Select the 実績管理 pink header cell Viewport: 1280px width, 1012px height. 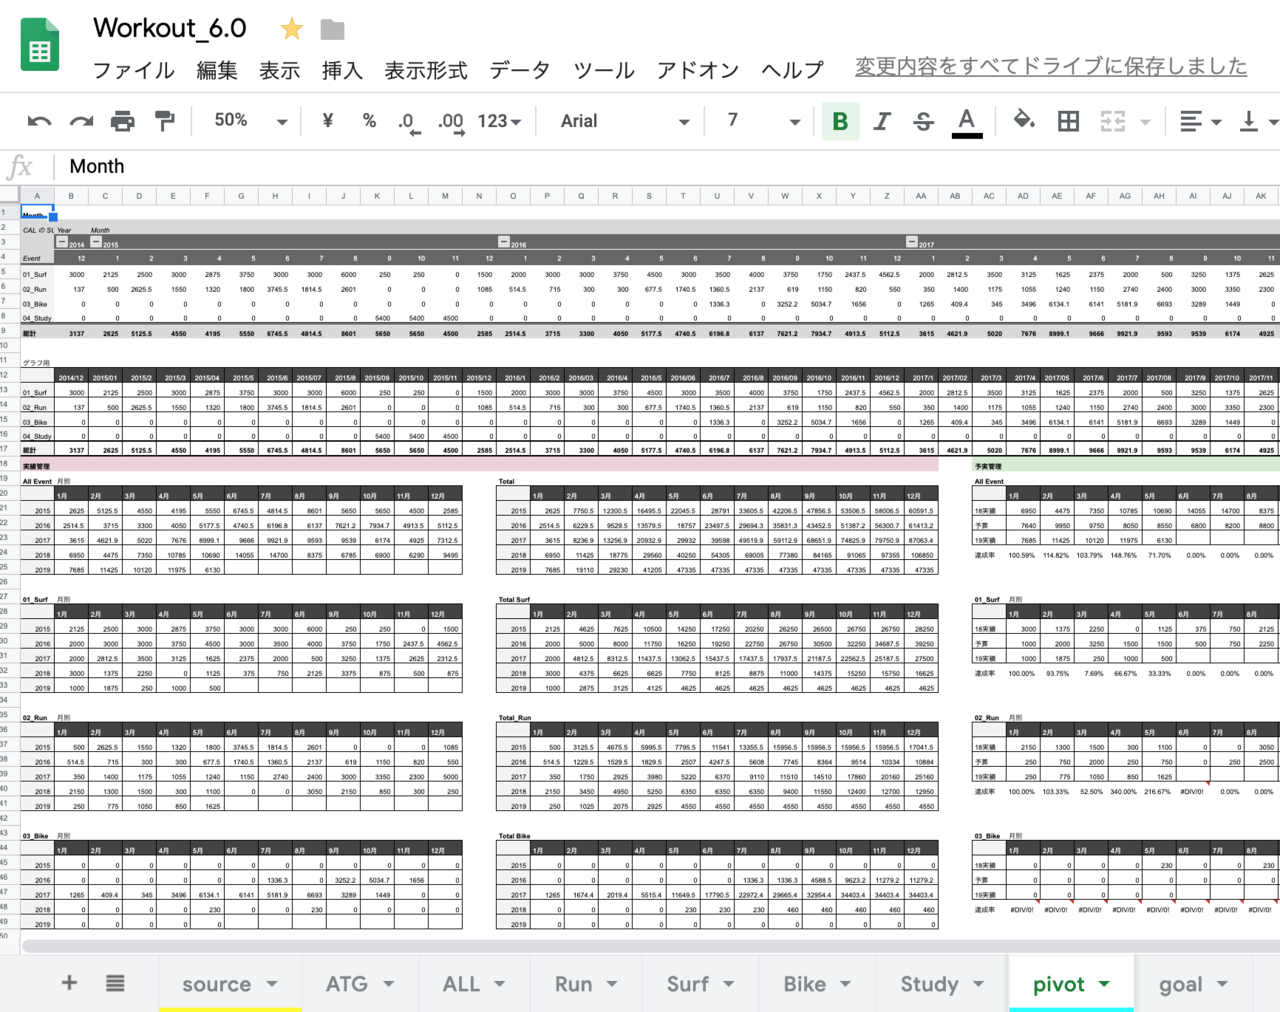479,466
